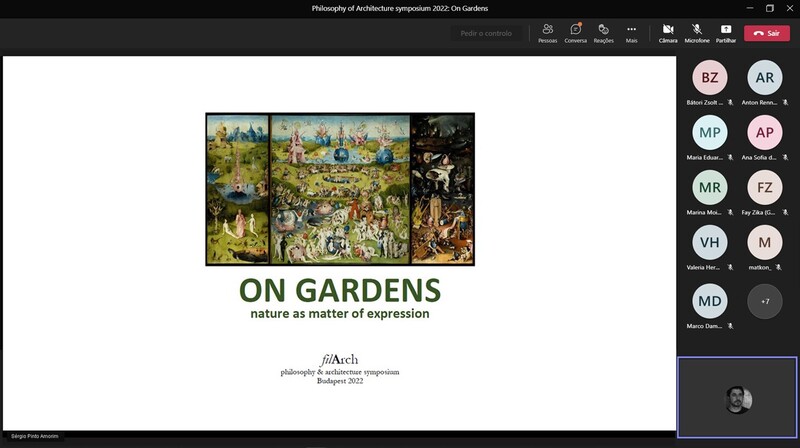Minimize the meeting window

tap(750, 8)
